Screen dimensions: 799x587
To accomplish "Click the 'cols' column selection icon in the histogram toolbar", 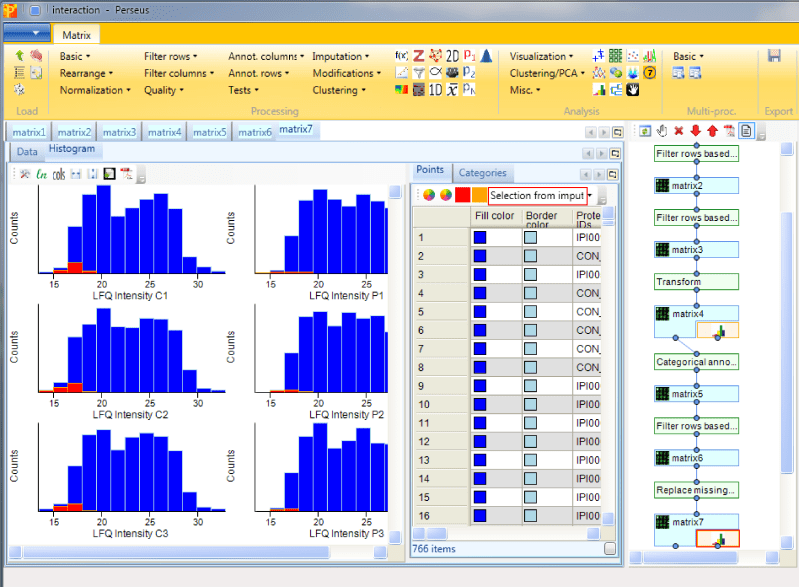I will pos(59,174).
